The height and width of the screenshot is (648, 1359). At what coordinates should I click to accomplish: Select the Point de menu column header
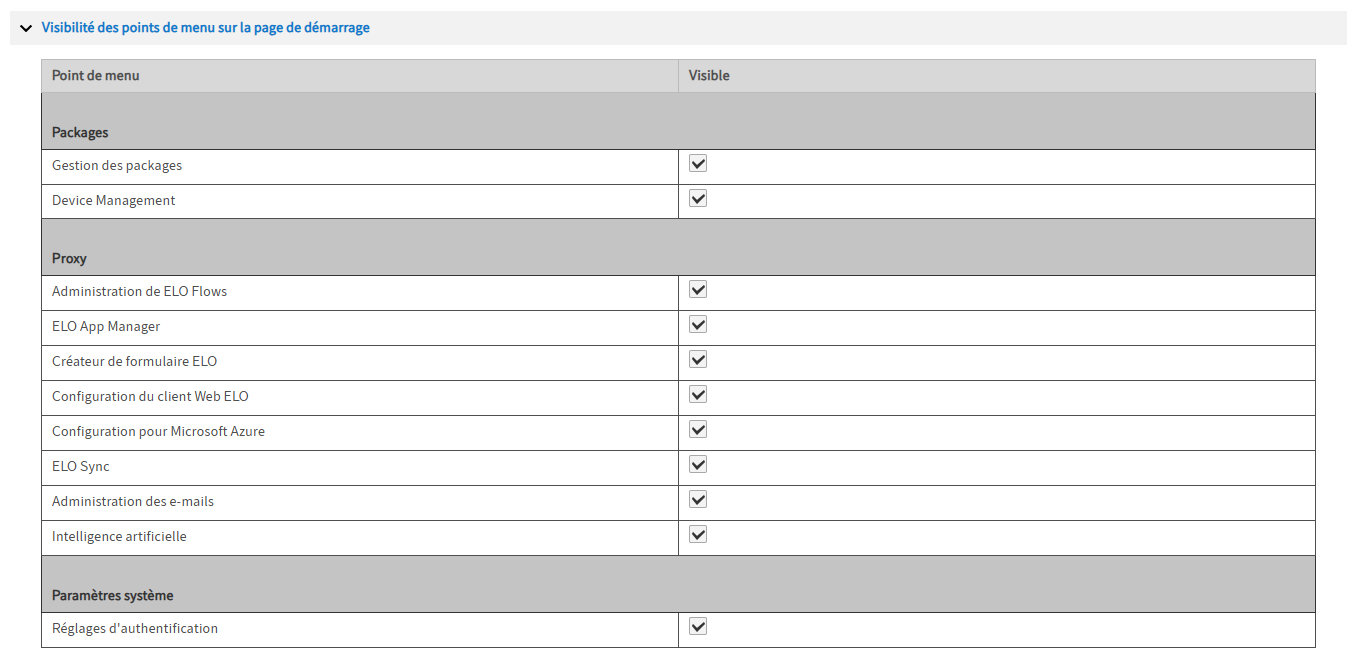(x=95, y=75)
